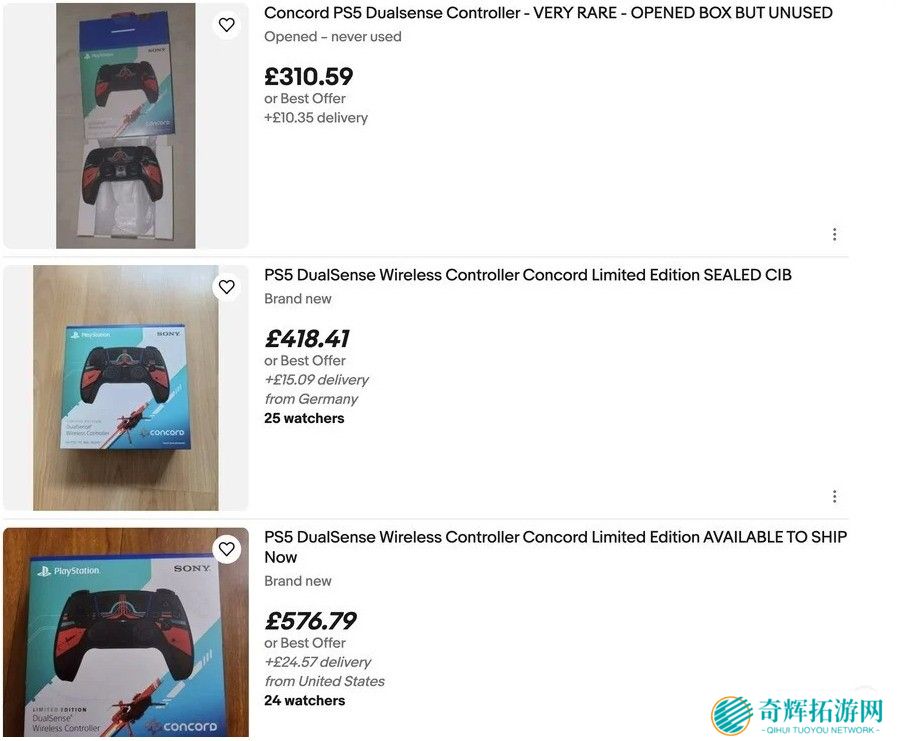
Task: Toggle watchlist heart on £418.41 listing
Action: tap(227, 287)
